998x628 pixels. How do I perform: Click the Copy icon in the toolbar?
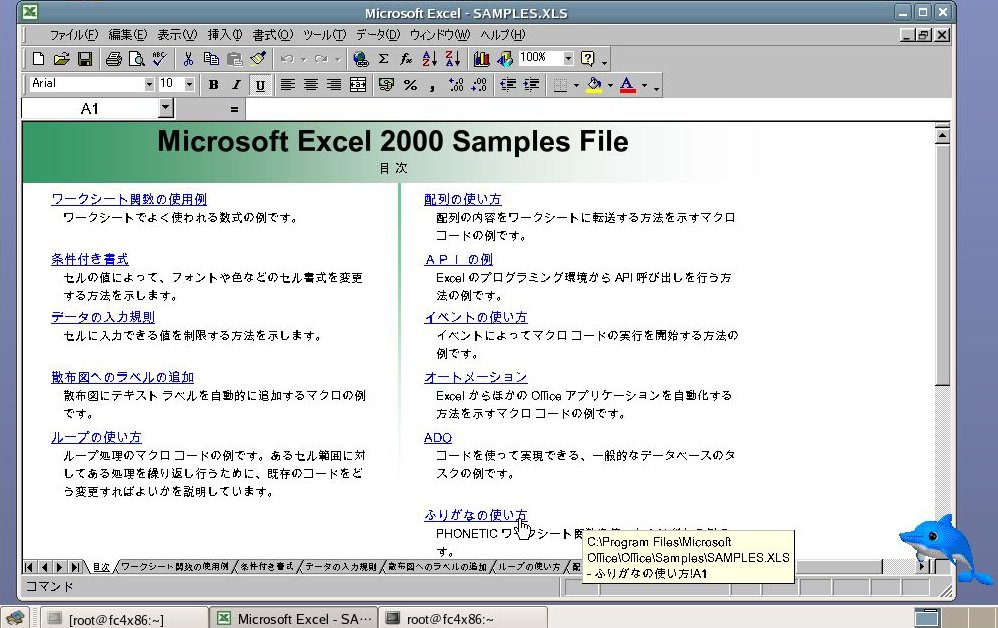(x=211, y=59)
